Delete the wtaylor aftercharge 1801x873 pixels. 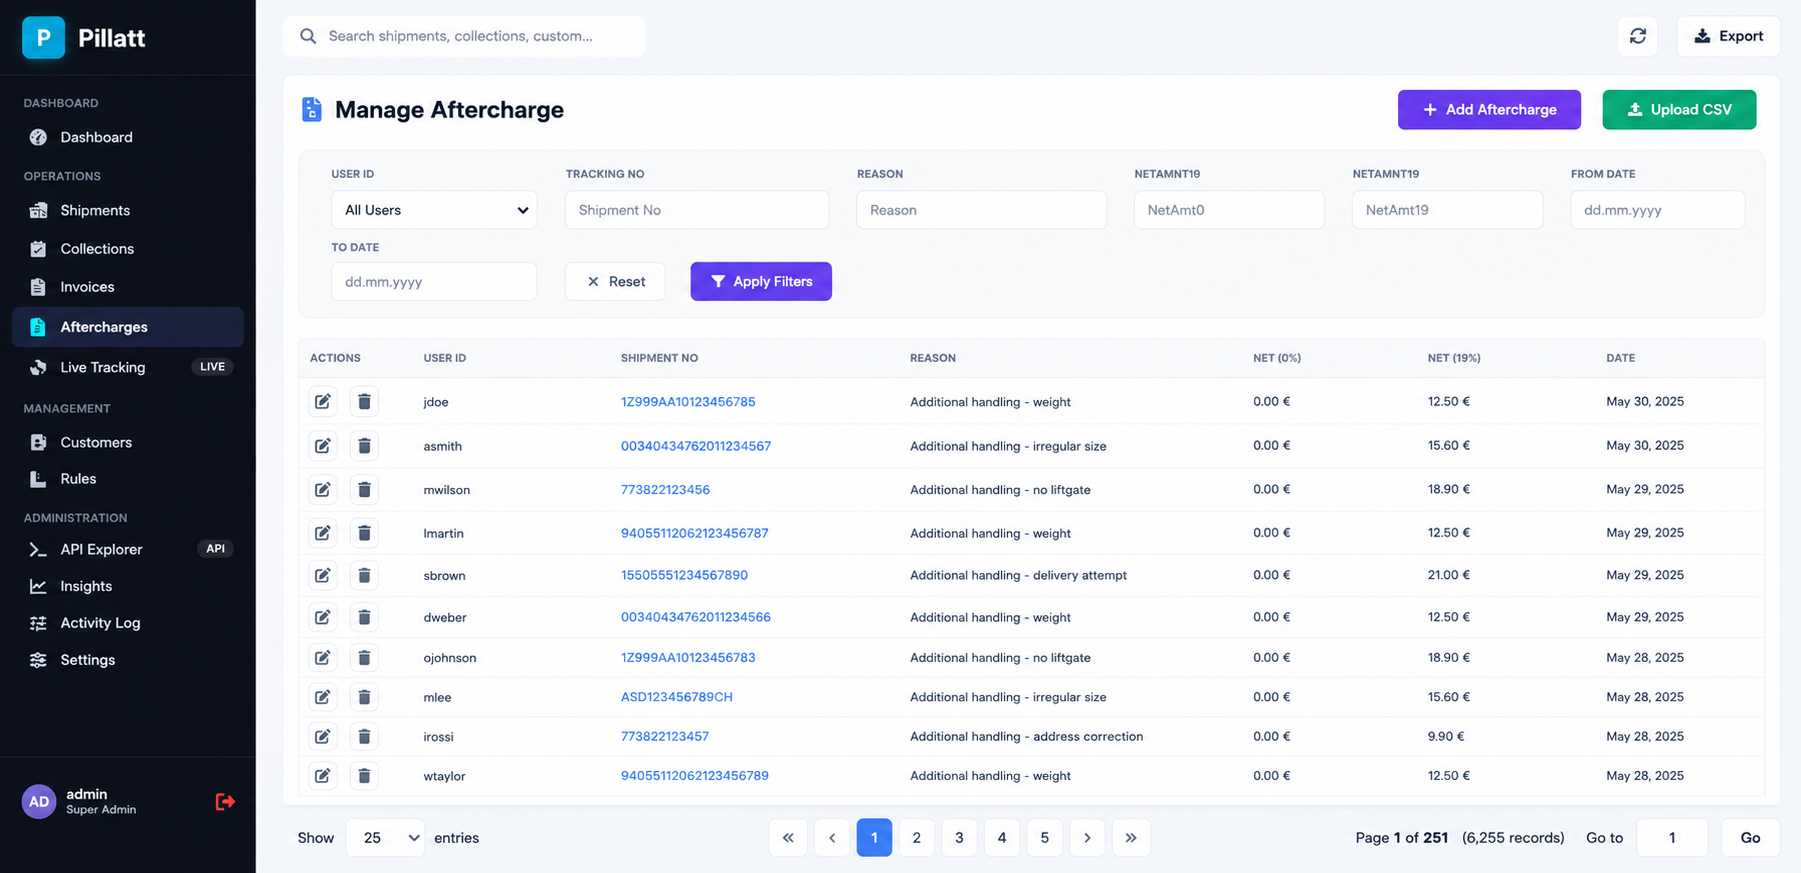tap(364, 775)
